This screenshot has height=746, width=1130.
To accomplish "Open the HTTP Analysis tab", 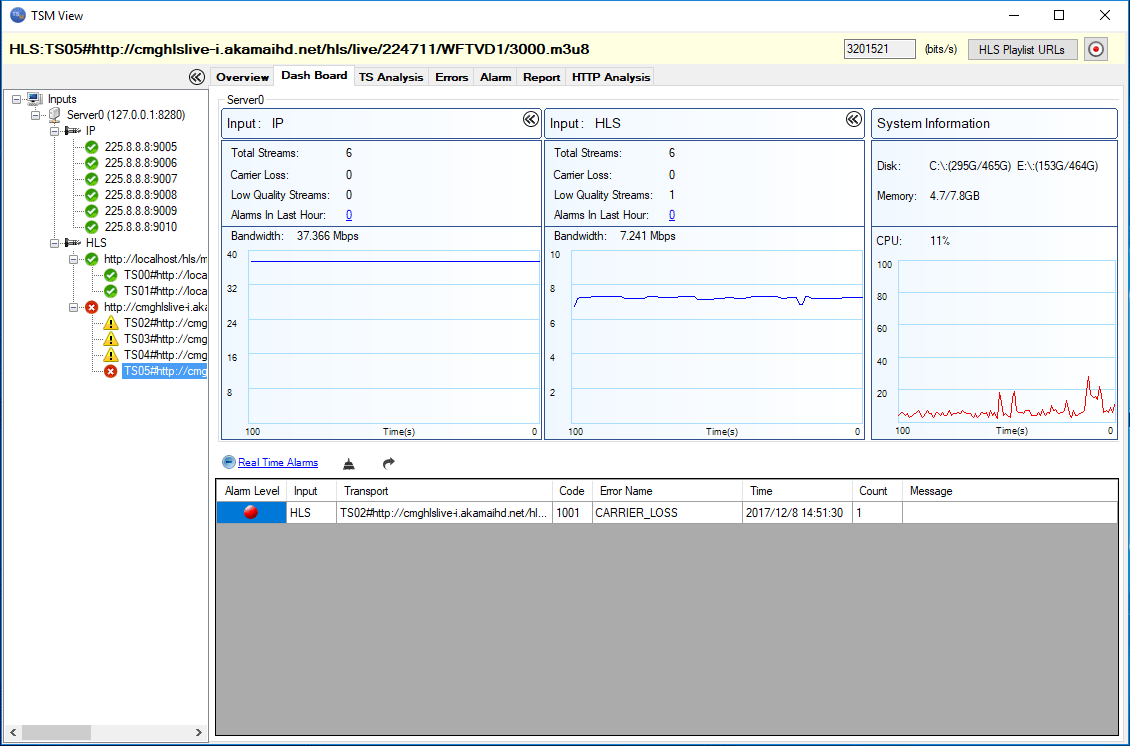I will 609,76.
